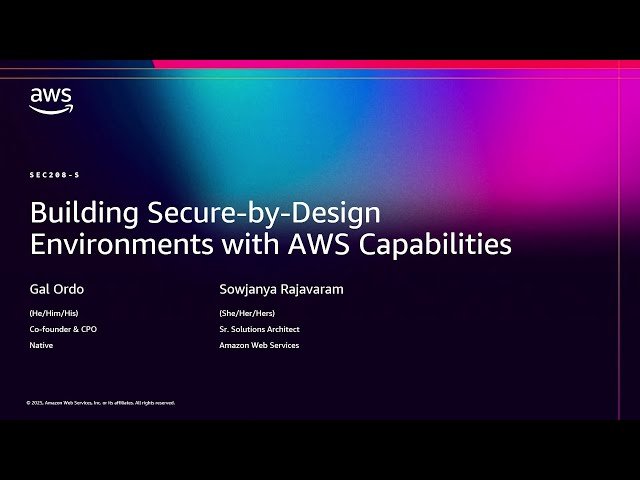This screenshot has height=480, width=640.
Task: Click the AWS logo in the top-left
Action: coord(50,100)
